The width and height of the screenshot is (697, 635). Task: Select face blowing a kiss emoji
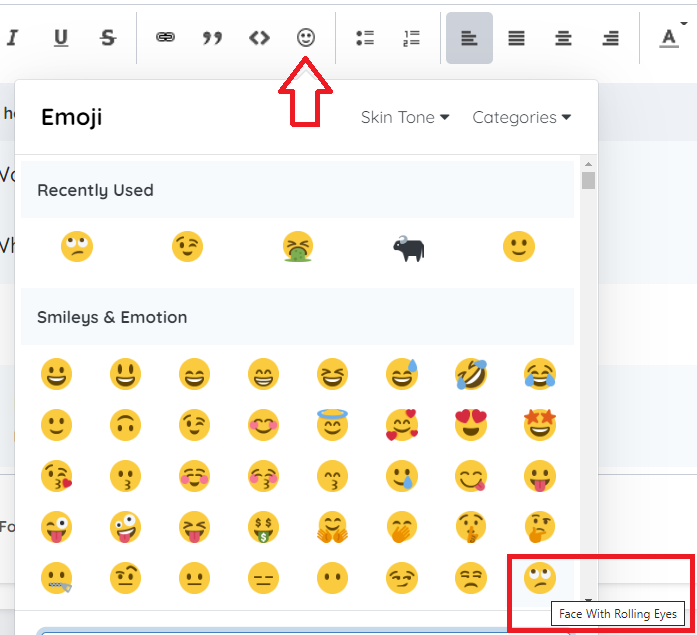pyautogui.click(x=56, y=476)
